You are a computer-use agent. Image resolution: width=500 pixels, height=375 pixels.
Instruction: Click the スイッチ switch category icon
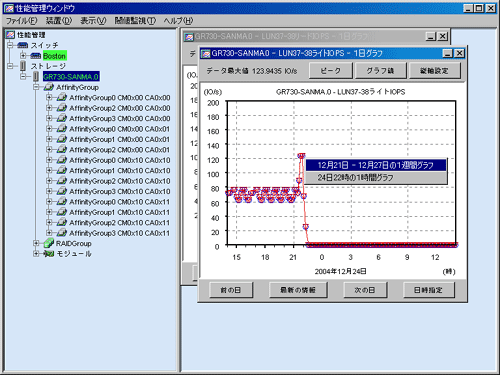22,45
